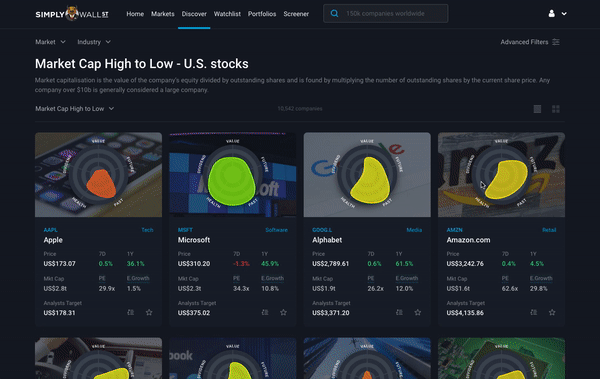Open the AAPL ticker link
Screen dimensions: 600x379
(51, 230)
